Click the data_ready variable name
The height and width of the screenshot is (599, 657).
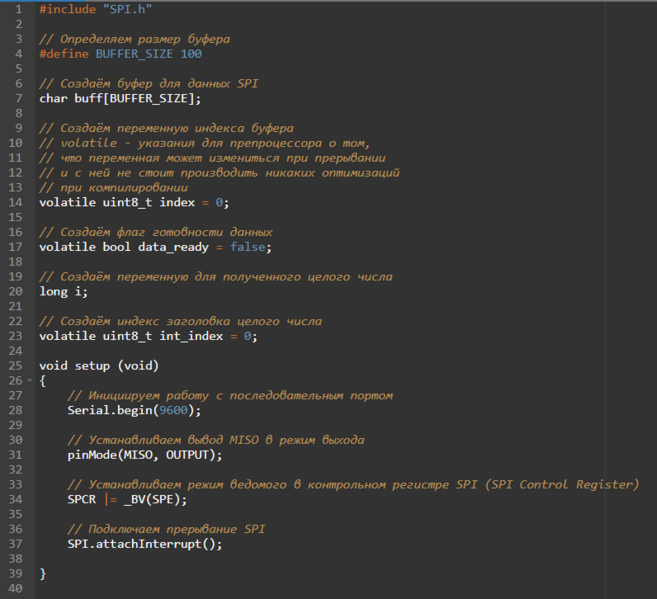[x=173, y=247]
